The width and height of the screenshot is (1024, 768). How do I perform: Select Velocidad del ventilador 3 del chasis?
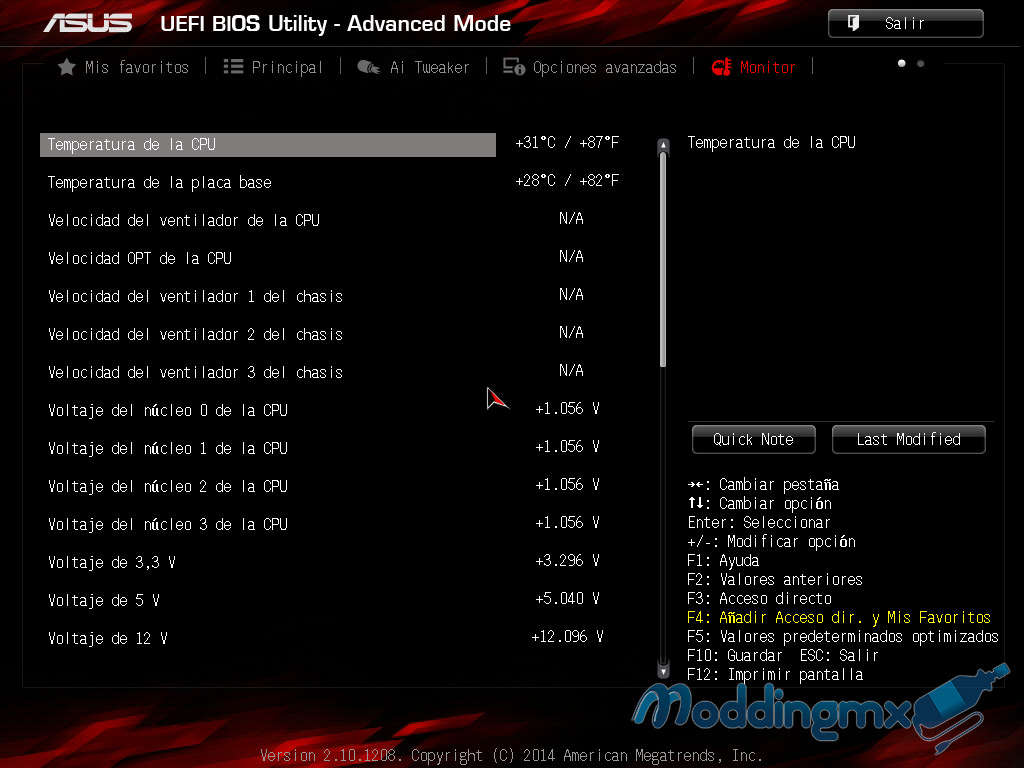(x=195, y=372)
